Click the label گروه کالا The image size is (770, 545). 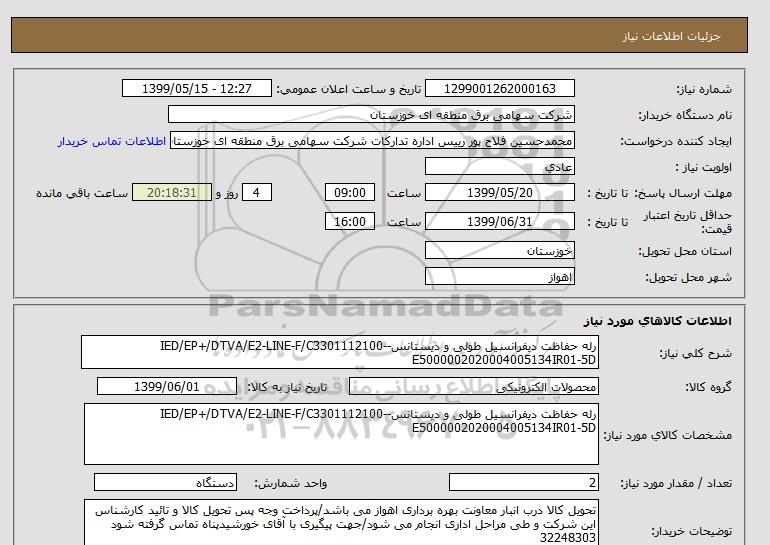tap(709, 387)
